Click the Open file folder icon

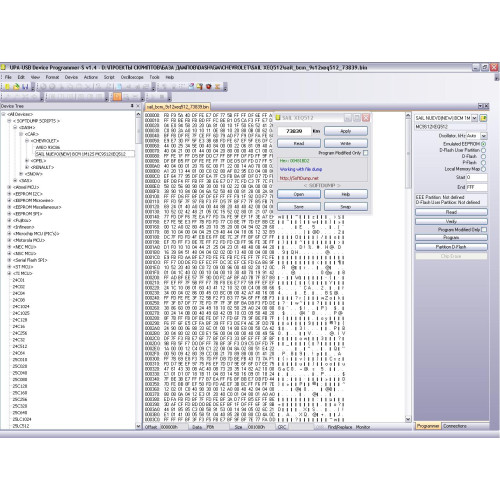(x=16, y=87)
